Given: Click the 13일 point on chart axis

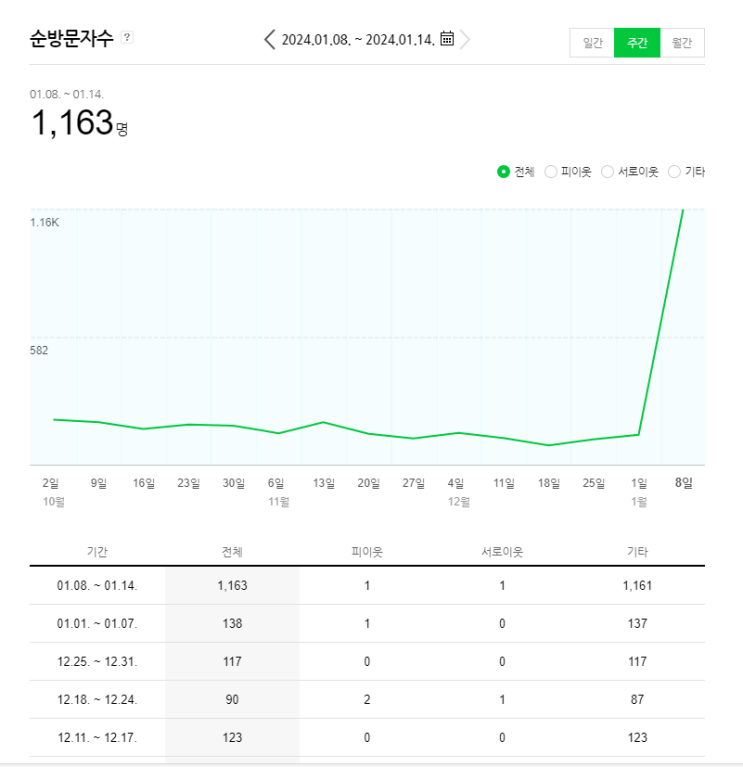Looking at the screenshot, I should 324,483.
